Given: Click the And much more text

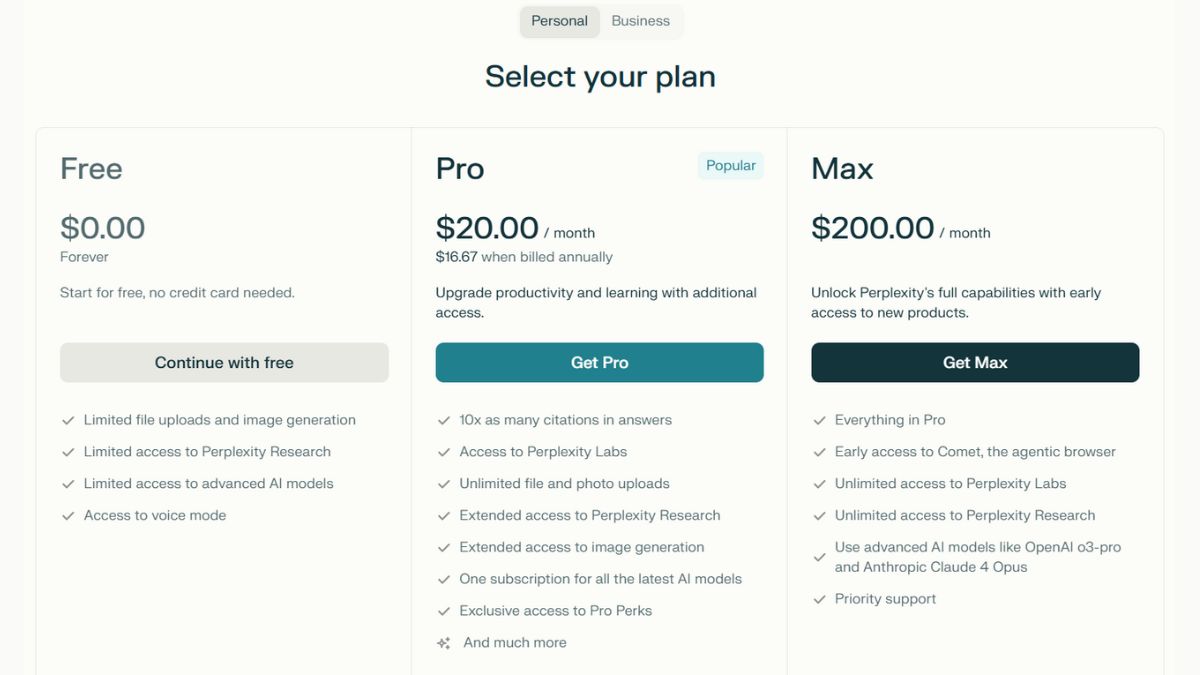Looking at the screenshot, I should pos(515,642).
